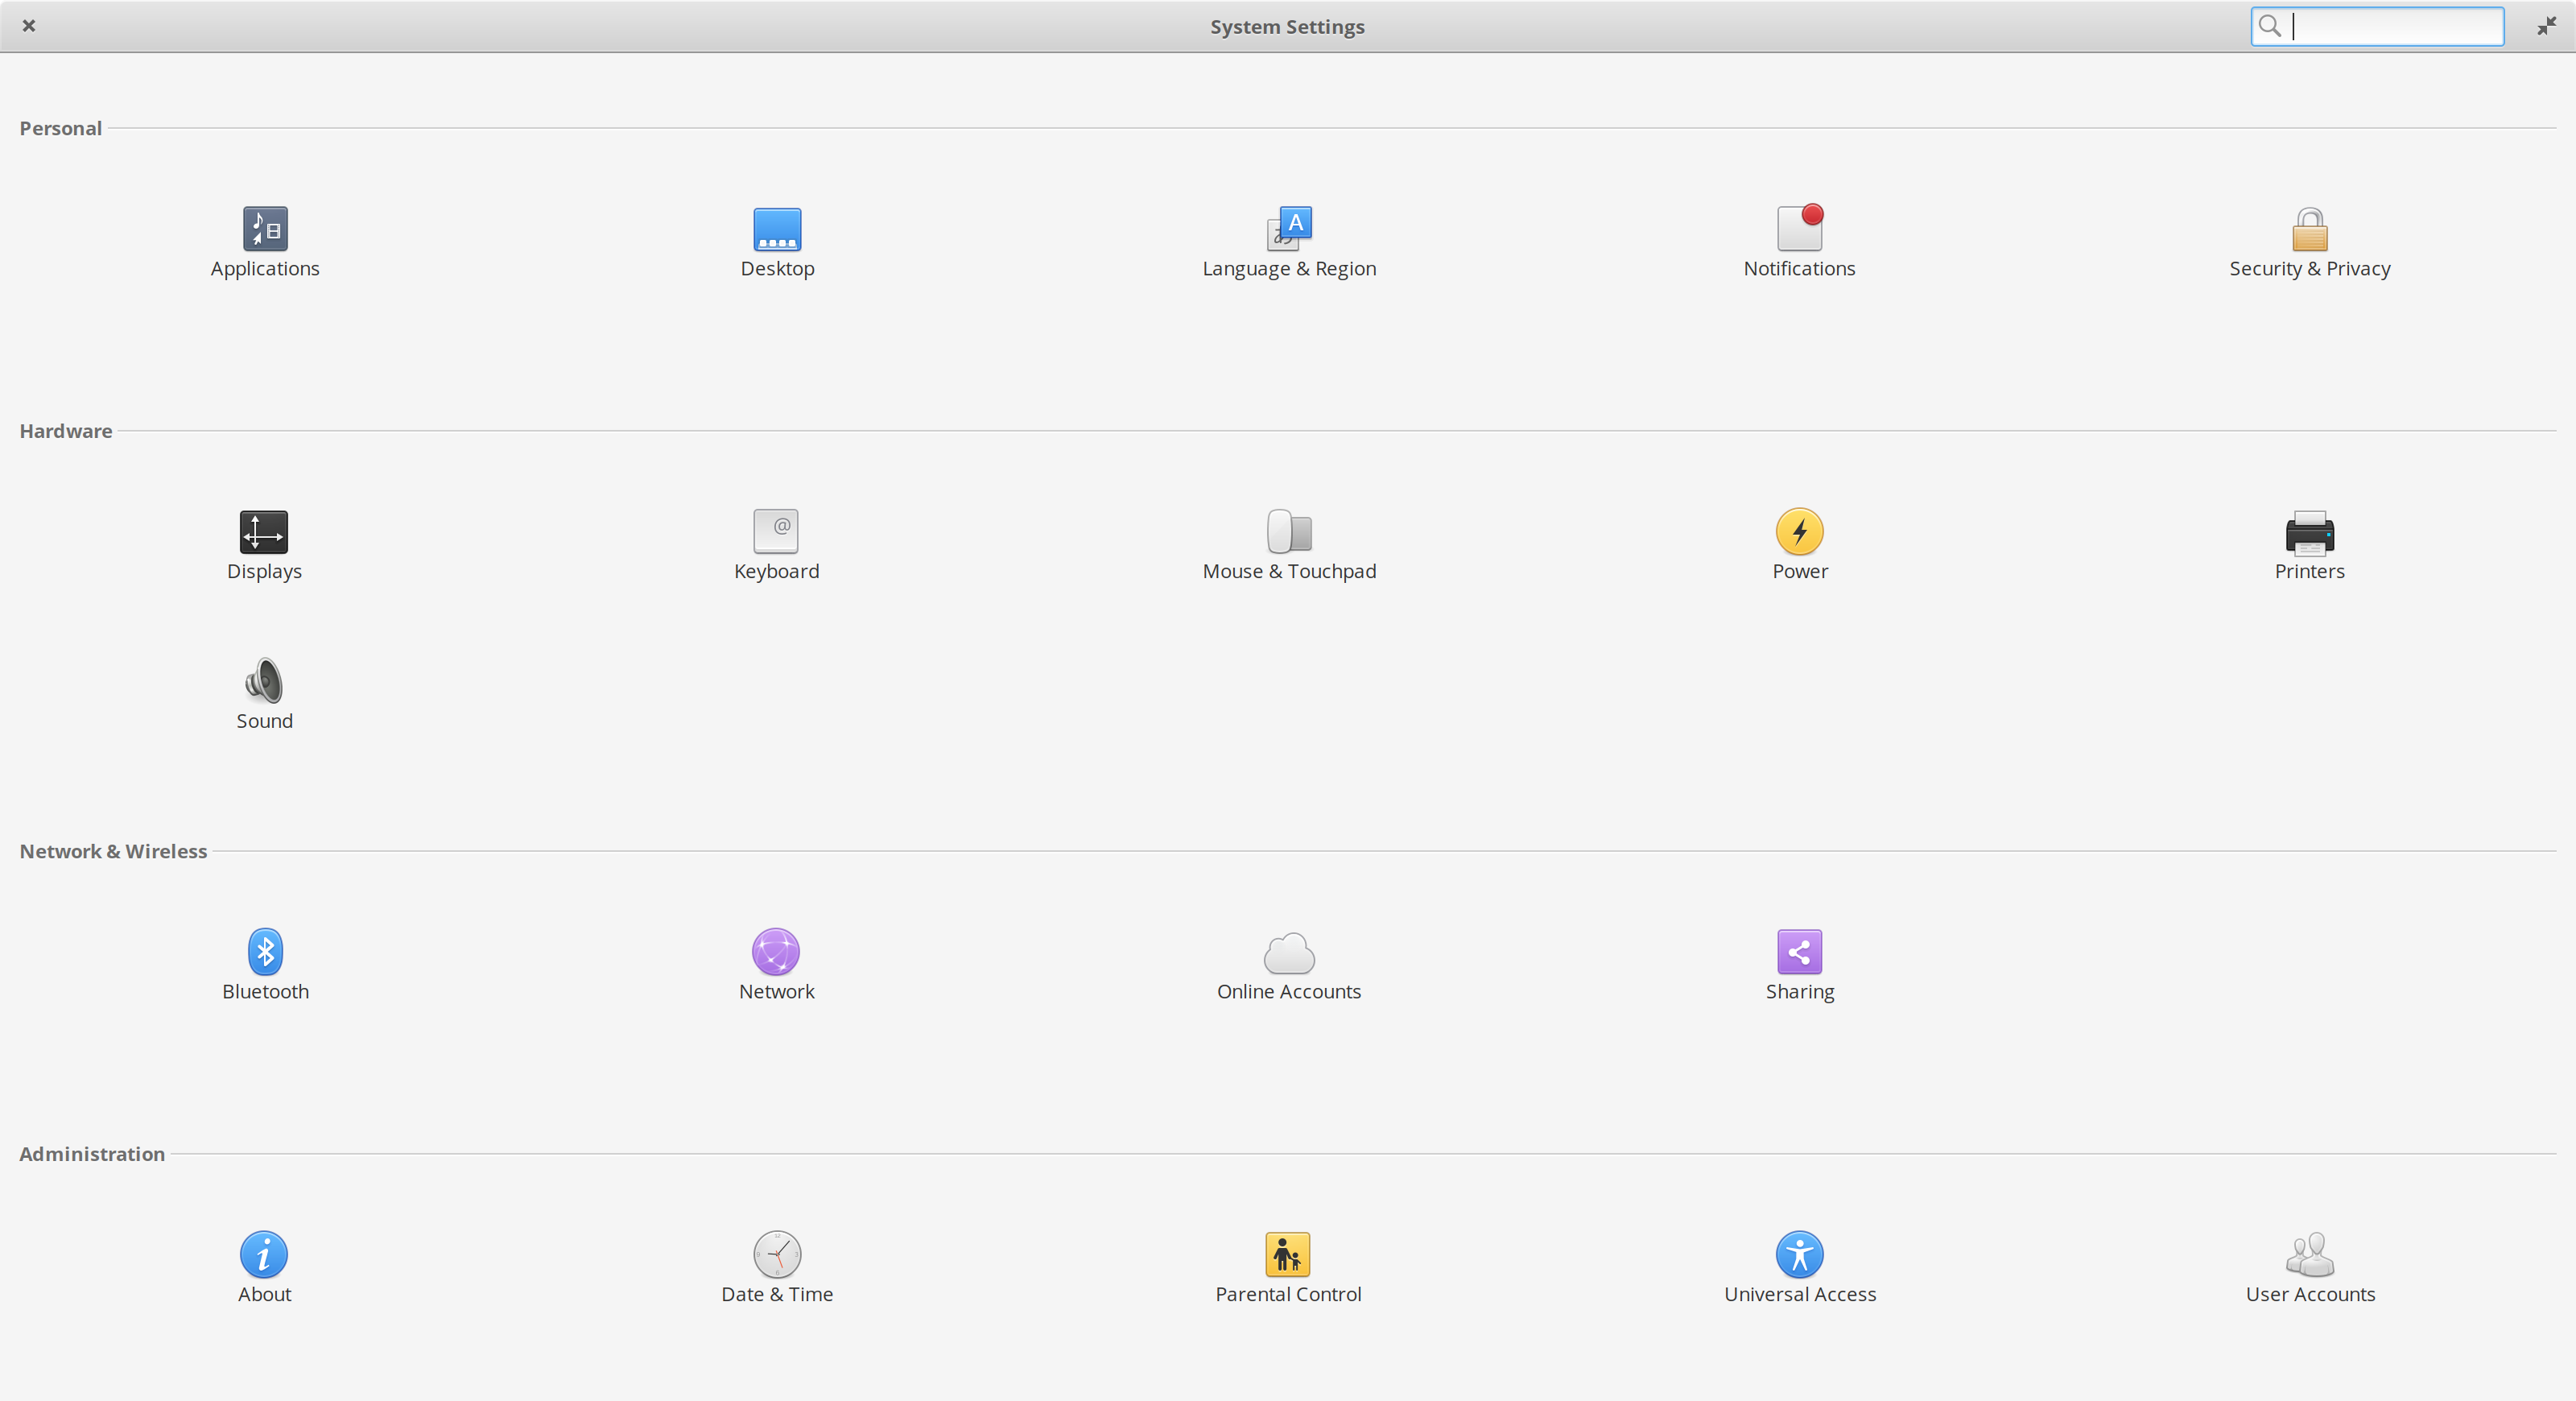Viewport: 2576px width, 1401px height.
Task: Open Date & Time settings
Action: pos(776,1267)
